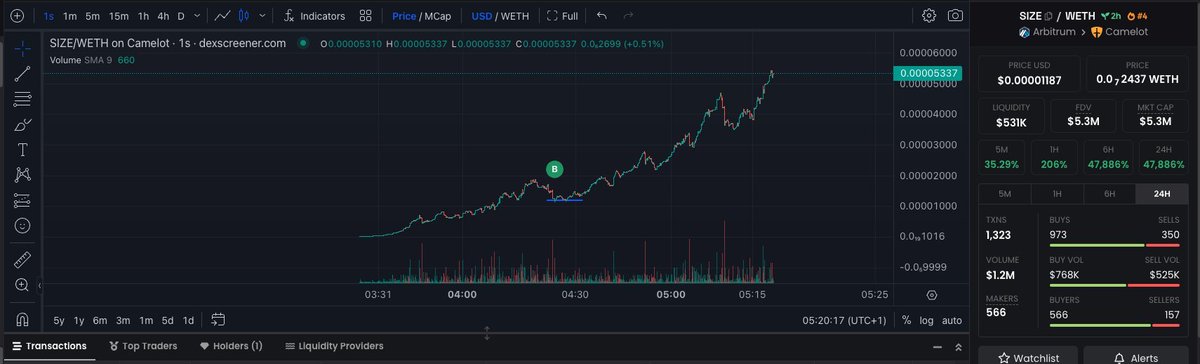Image resolution: width=1200 pixels, height=364 pixels.
Task: Switch to the line chart style icon
Action: 224,16
